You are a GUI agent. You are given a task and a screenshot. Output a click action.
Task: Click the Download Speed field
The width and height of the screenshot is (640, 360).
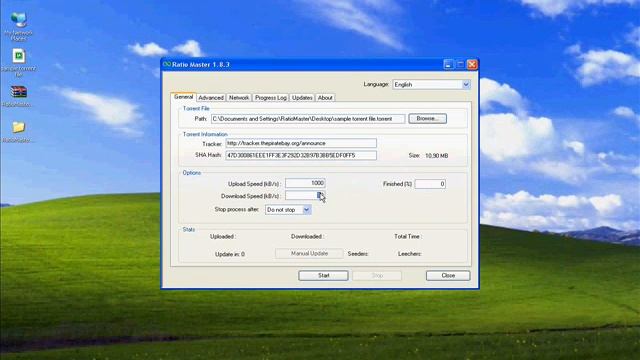point(305,196)
